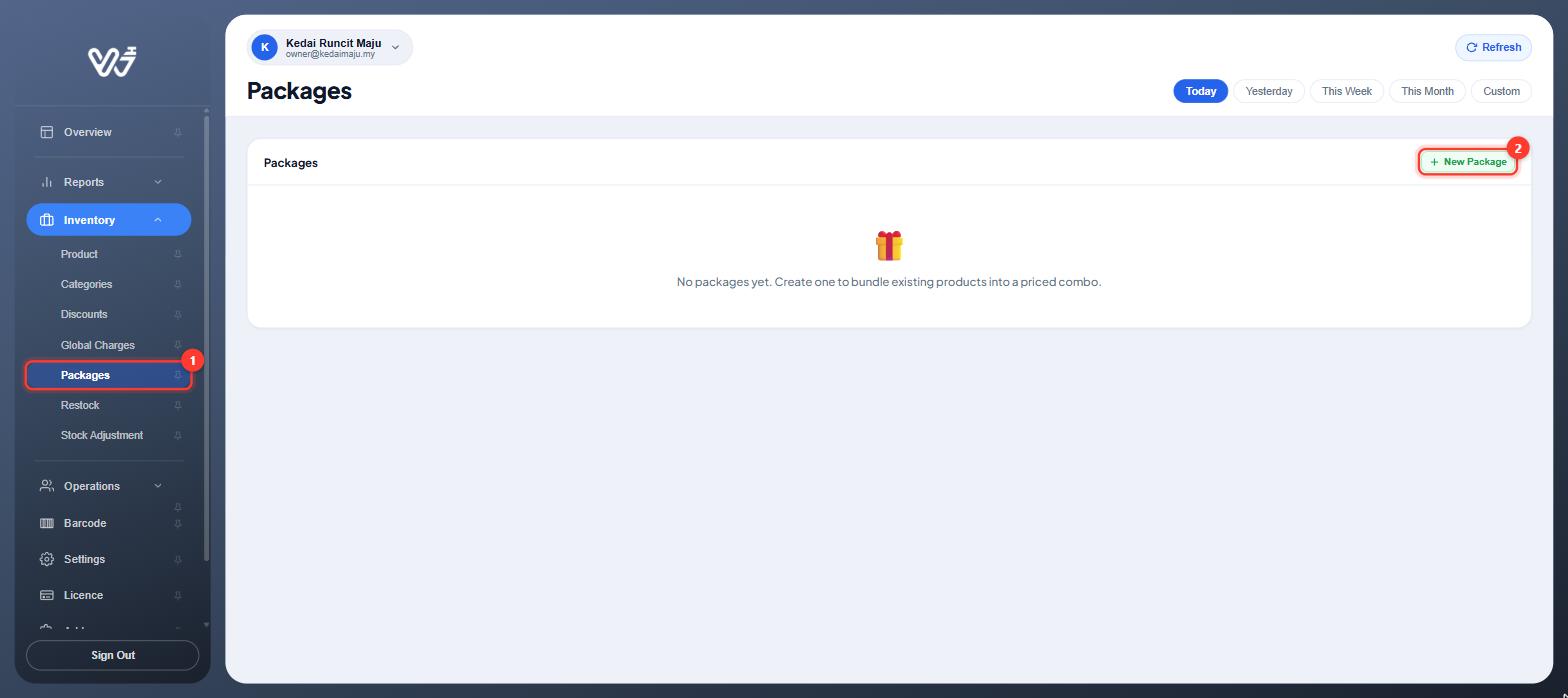
Task: Pin the Product menu item
Action: click(x=178, y=254)
